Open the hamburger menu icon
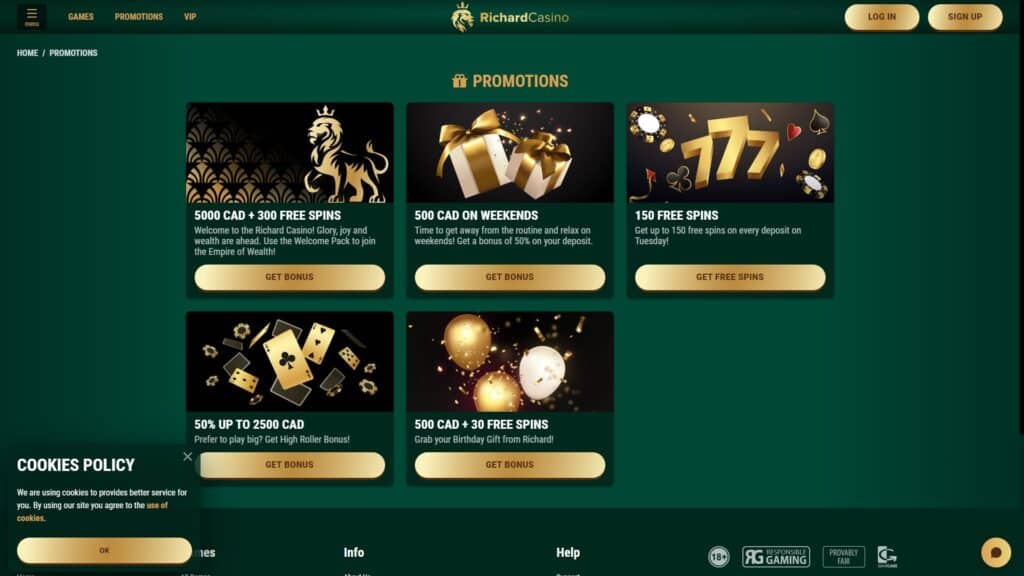The image size is (1024, 576). pyautogui.click(x=31, y=17)
